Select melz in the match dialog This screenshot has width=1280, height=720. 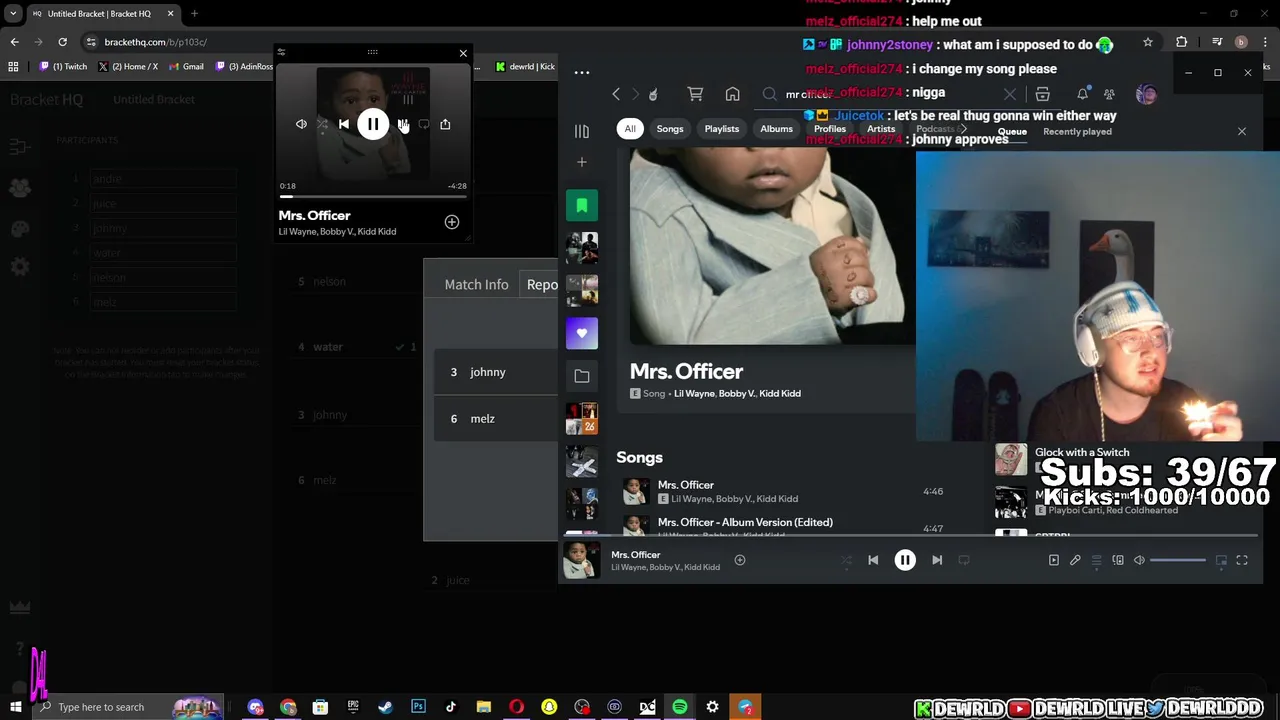[496, 419]
